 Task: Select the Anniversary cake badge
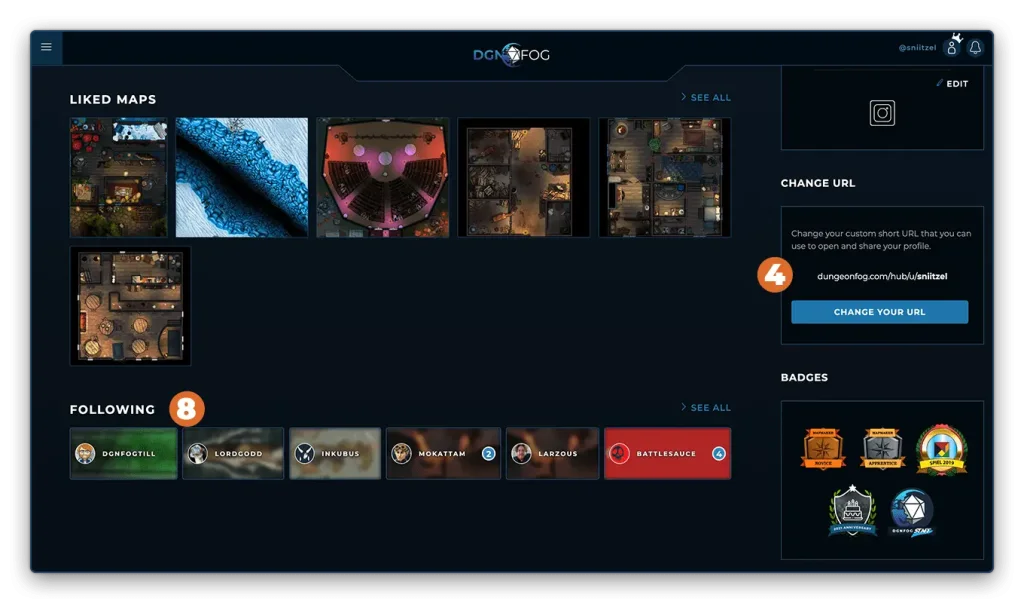tap(852, 511)
